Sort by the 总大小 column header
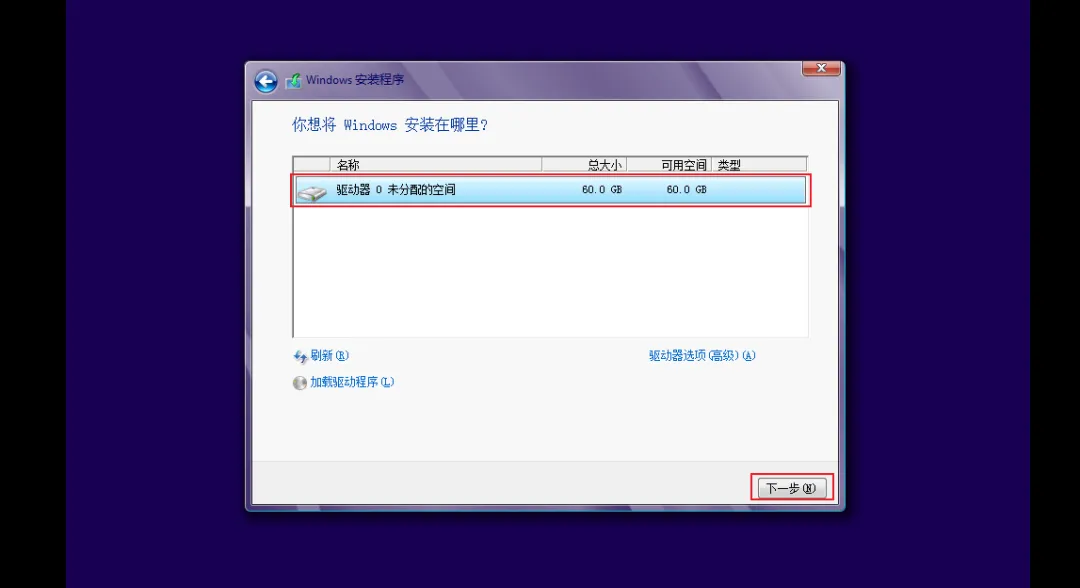The image size is (1080, 588). tap(584, 165)
